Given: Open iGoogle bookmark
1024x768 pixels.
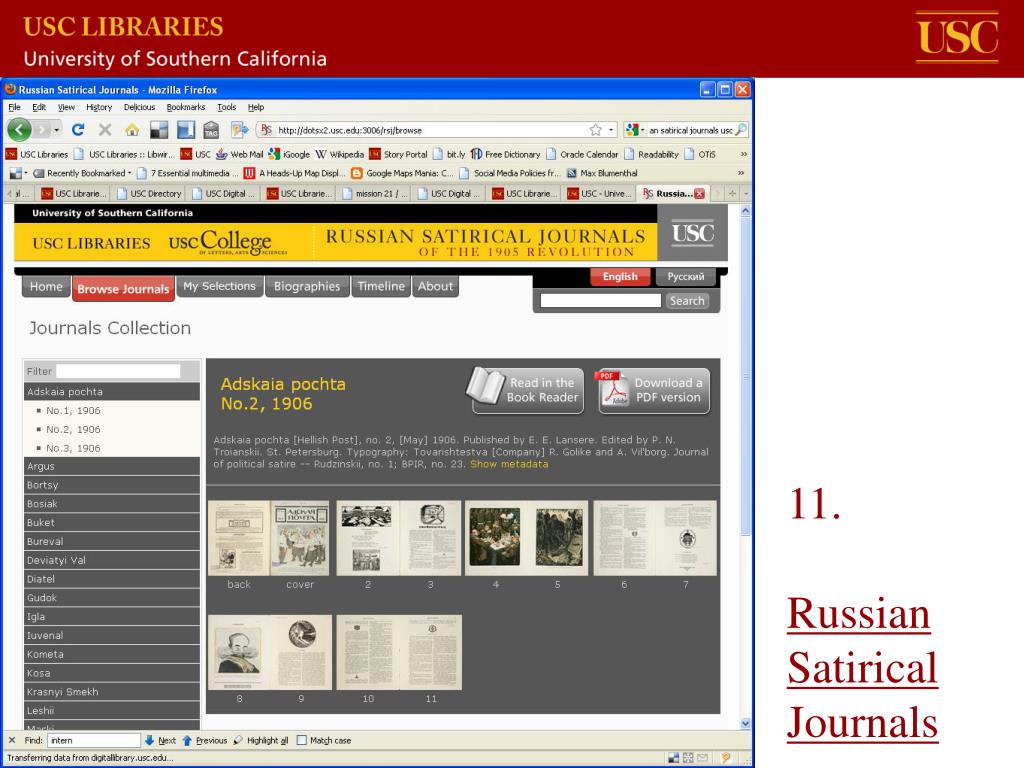Looking at the screenshot, I should 289,154.
